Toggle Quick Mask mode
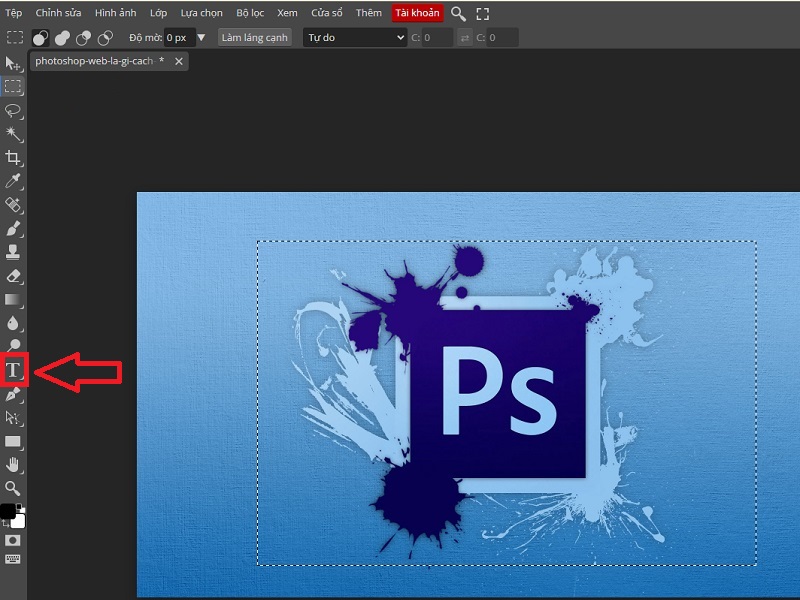The width and height of the screenshot is (800, 600). 14,540
